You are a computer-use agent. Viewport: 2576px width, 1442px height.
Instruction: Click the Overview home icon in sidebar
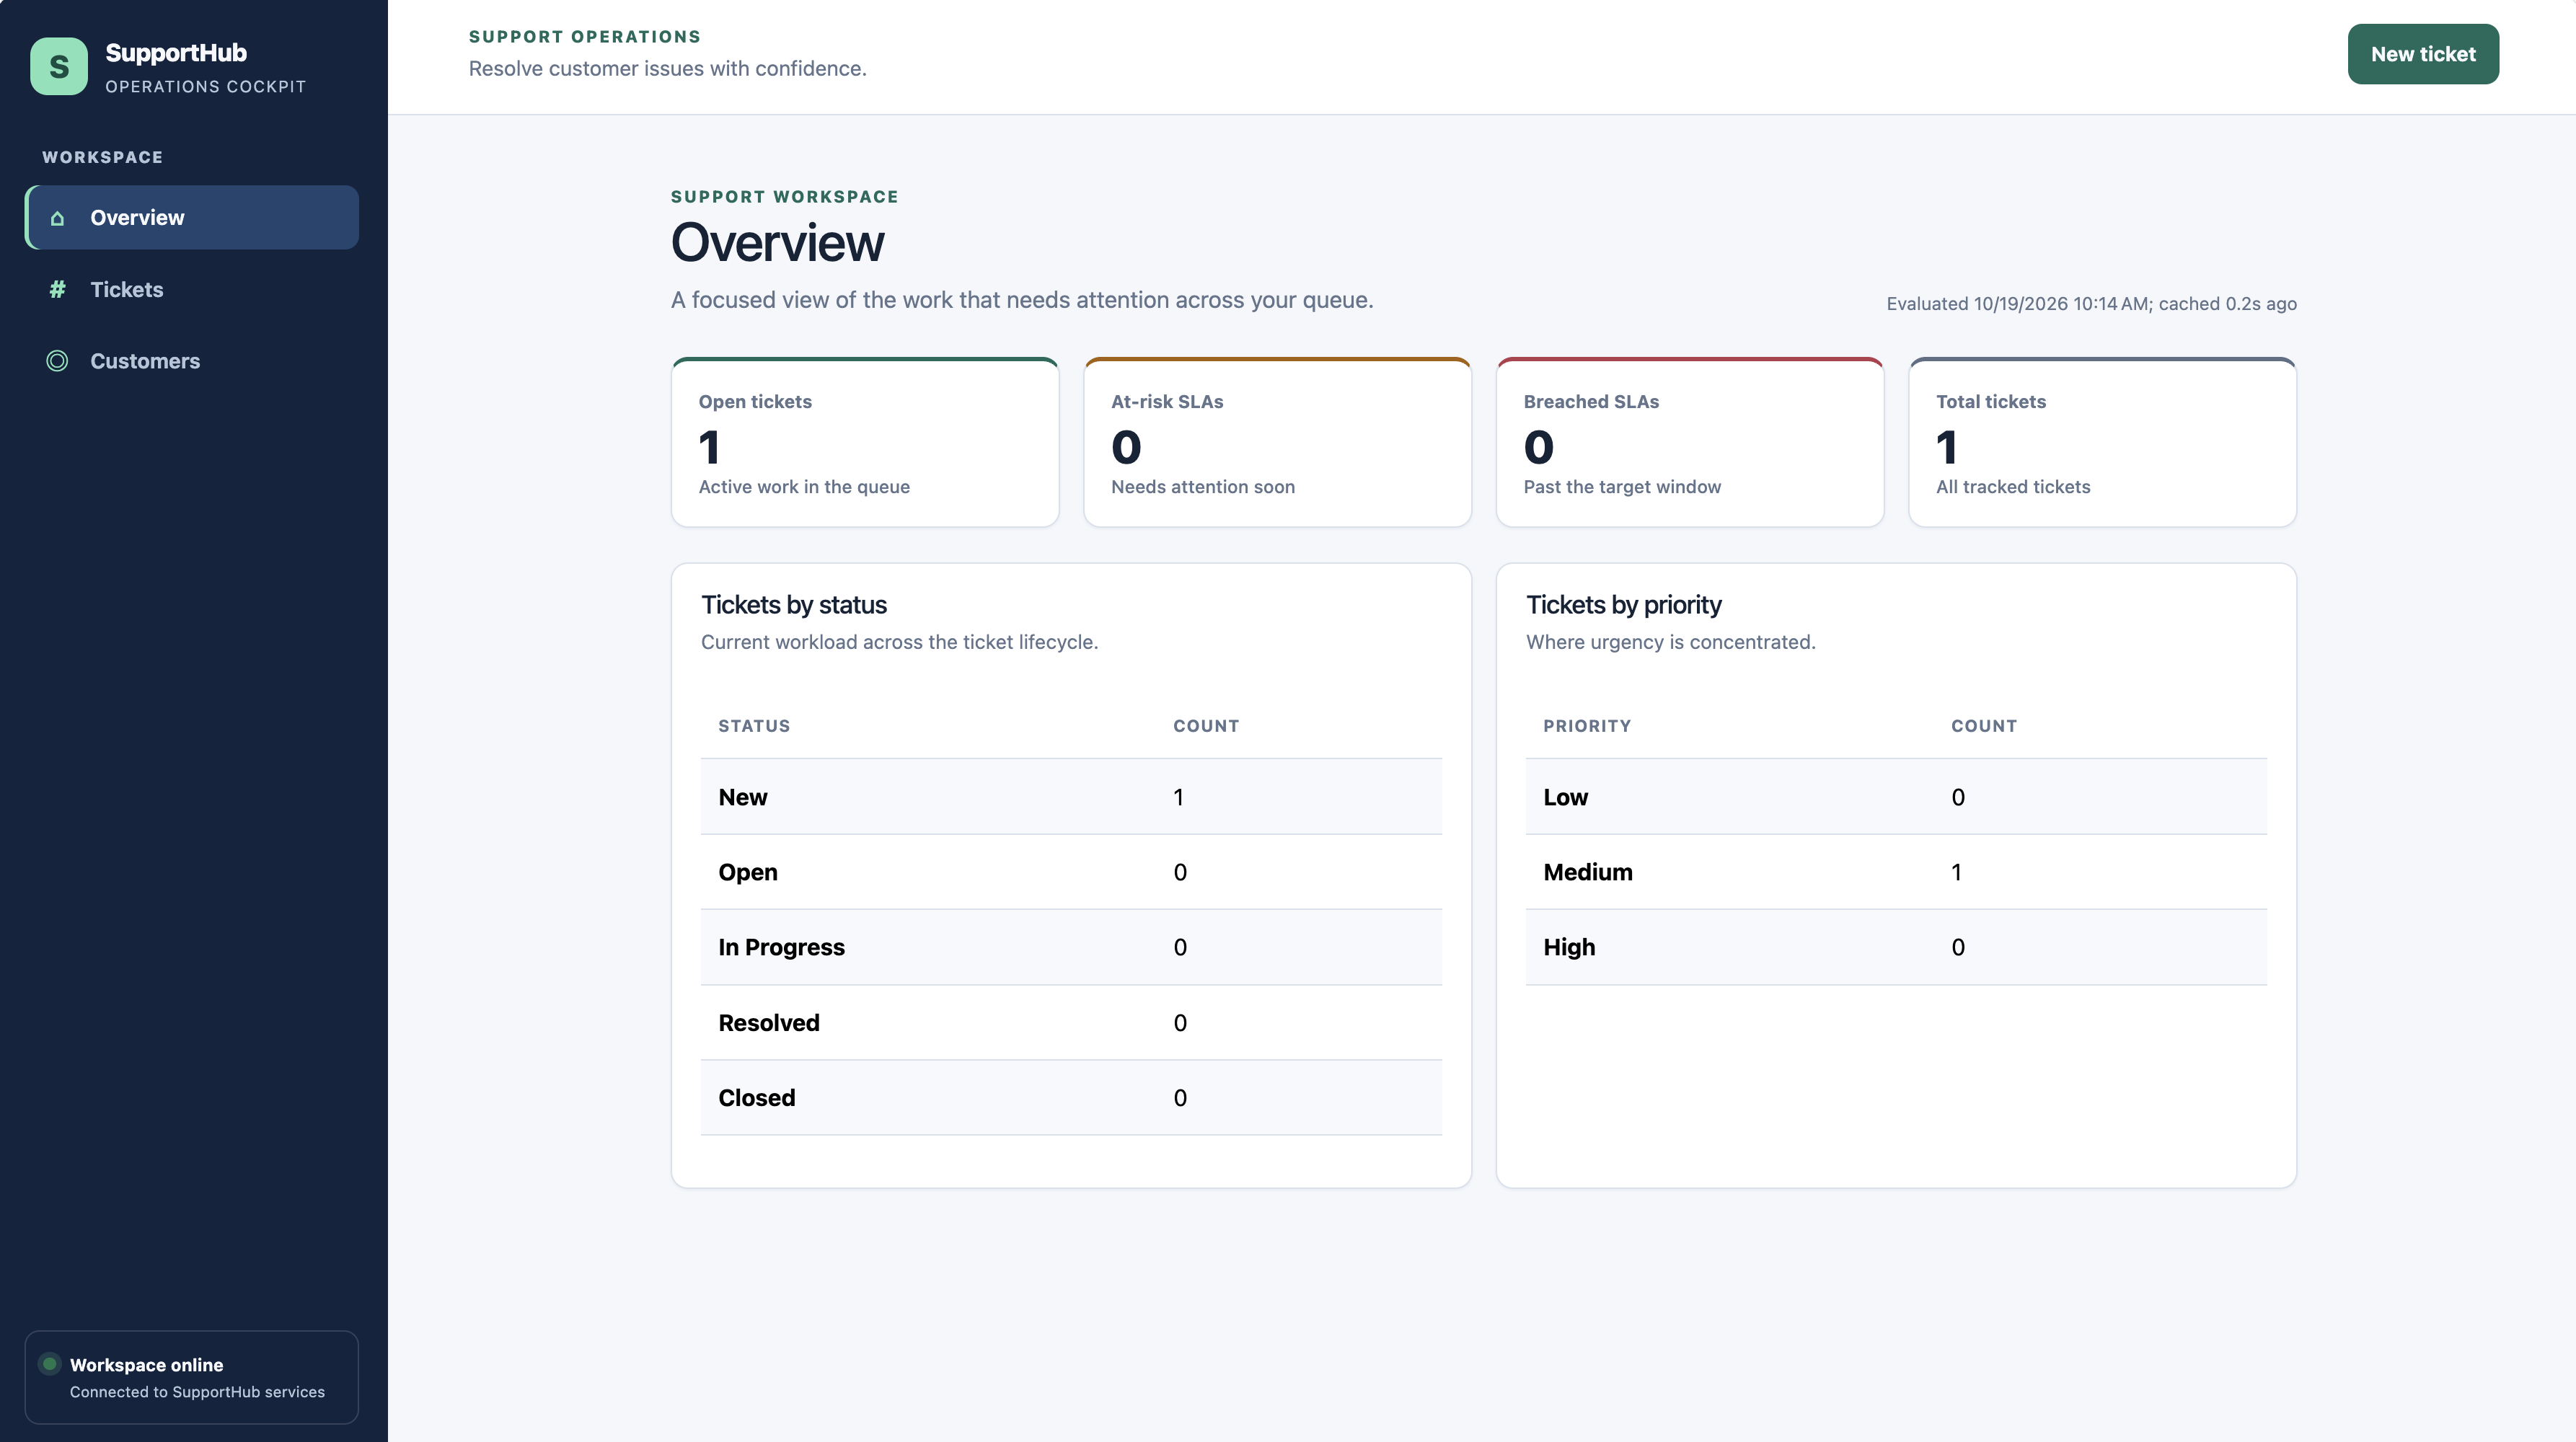[57, 218]
